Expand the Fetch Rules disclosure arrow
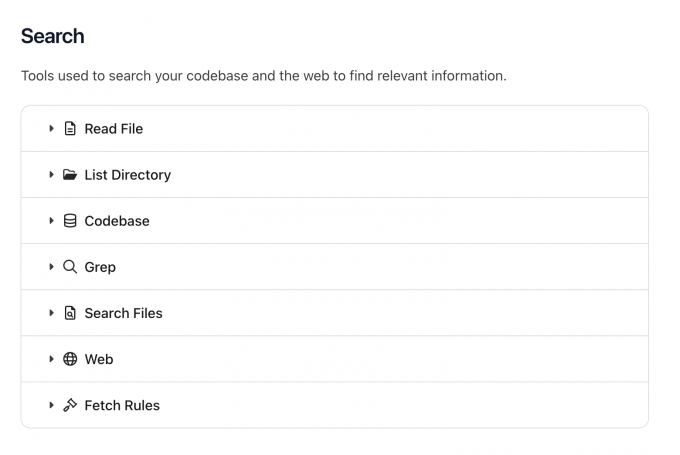The width and height of the screenshot is (680, 455). click(x=51, y=405)
